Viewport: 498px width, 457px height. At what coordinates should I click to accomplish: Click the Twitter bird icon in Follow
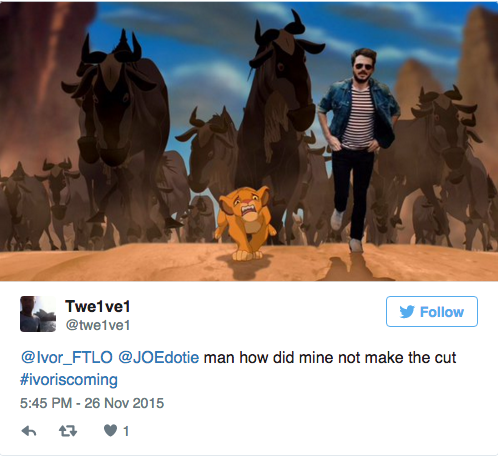[407, 312]
